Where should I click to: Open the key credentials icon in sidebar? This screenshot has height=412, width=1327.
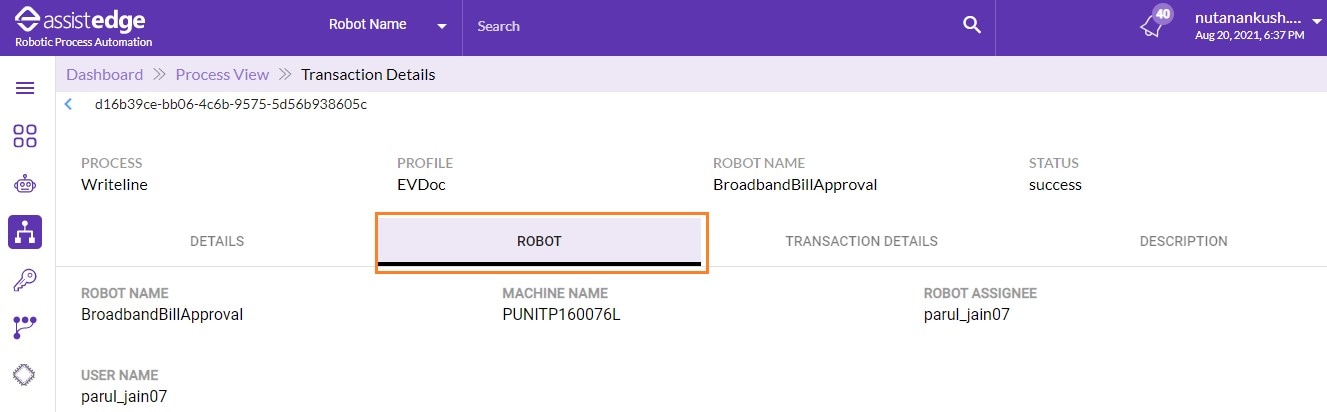click(x=25, y=280)
